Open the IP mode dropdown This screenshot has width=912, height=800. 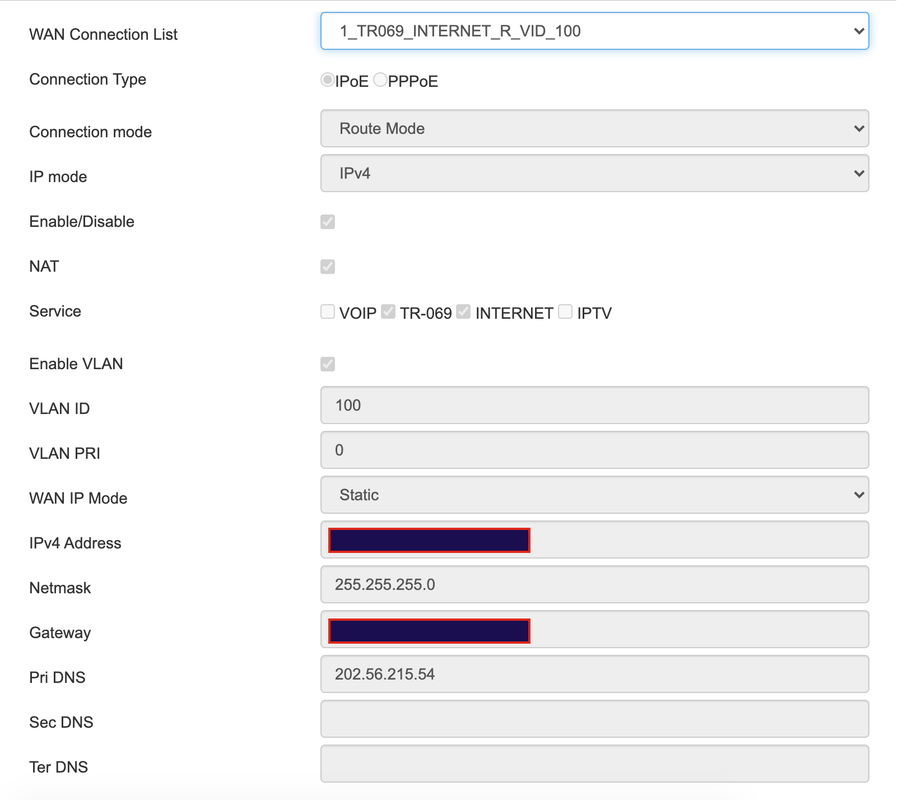pyautogui.click(x=594, y=173)
